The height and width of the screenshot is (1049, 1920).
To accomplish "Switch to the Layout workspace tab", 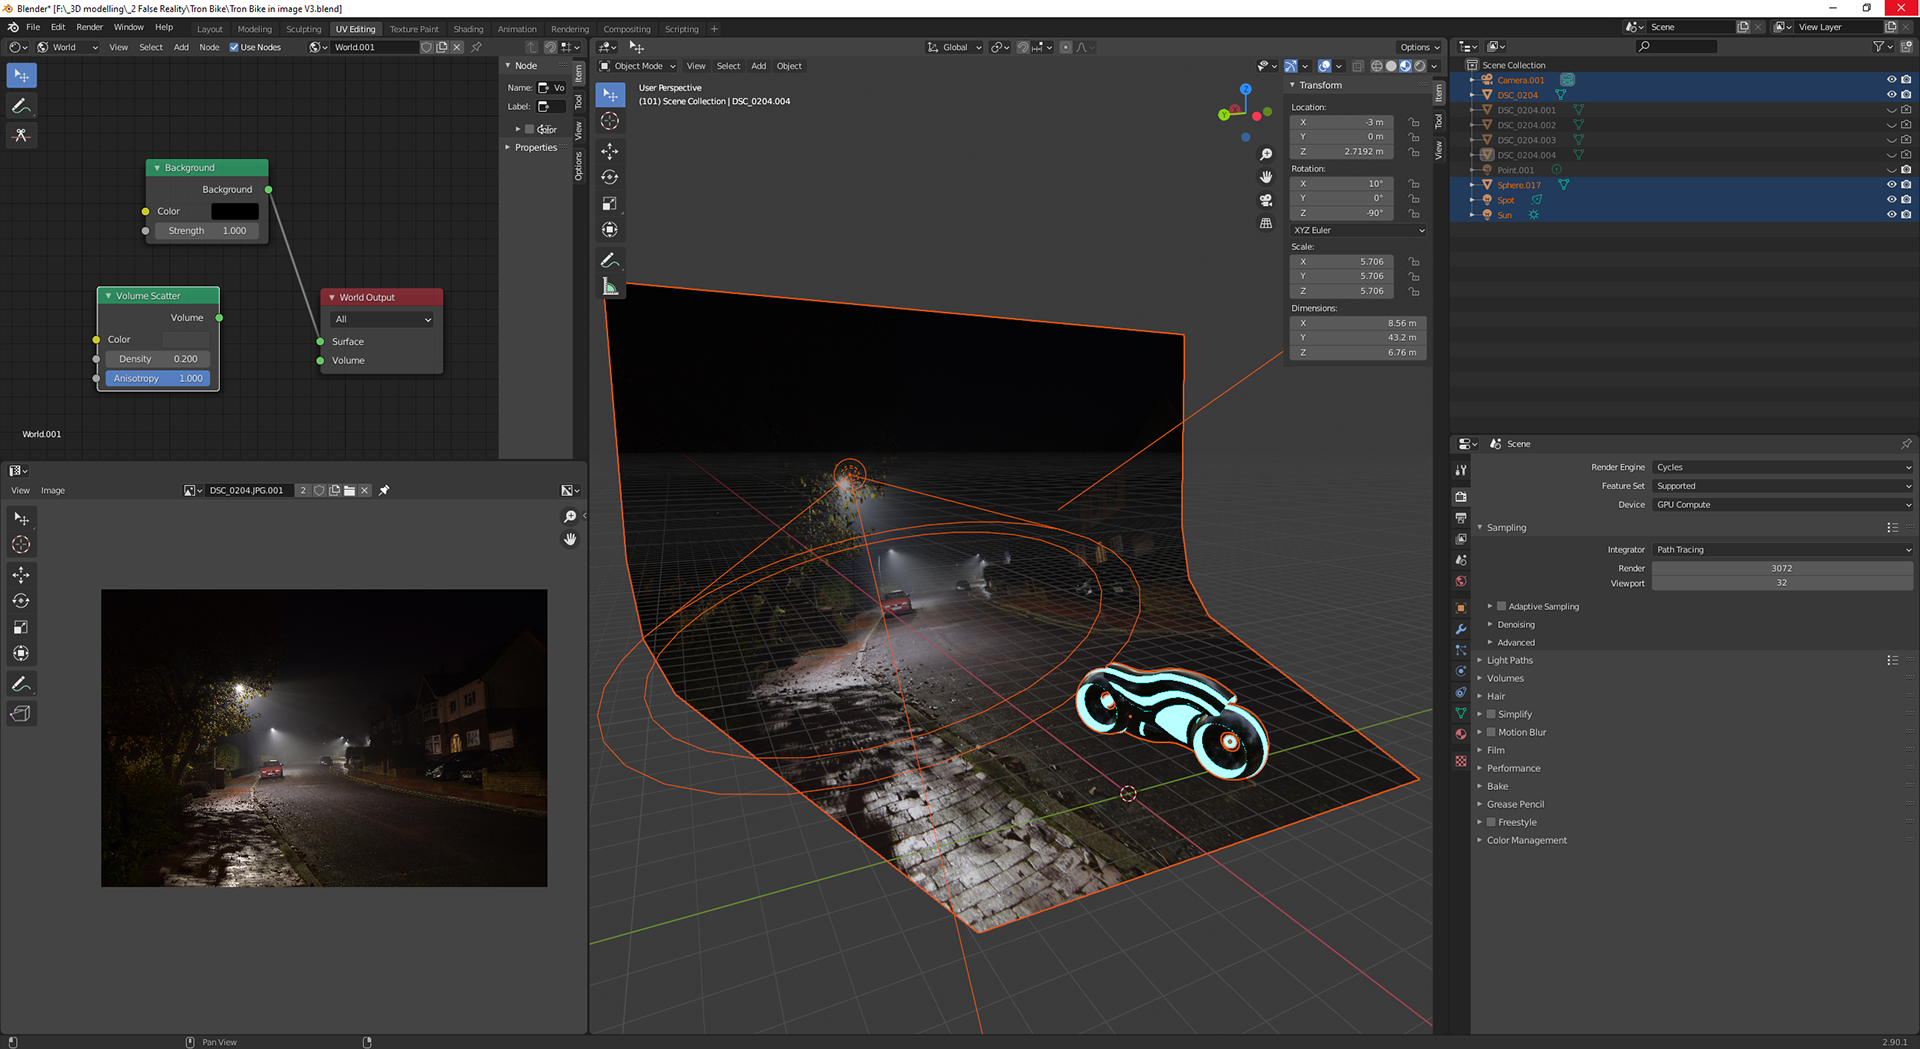I will click(210, 29).
